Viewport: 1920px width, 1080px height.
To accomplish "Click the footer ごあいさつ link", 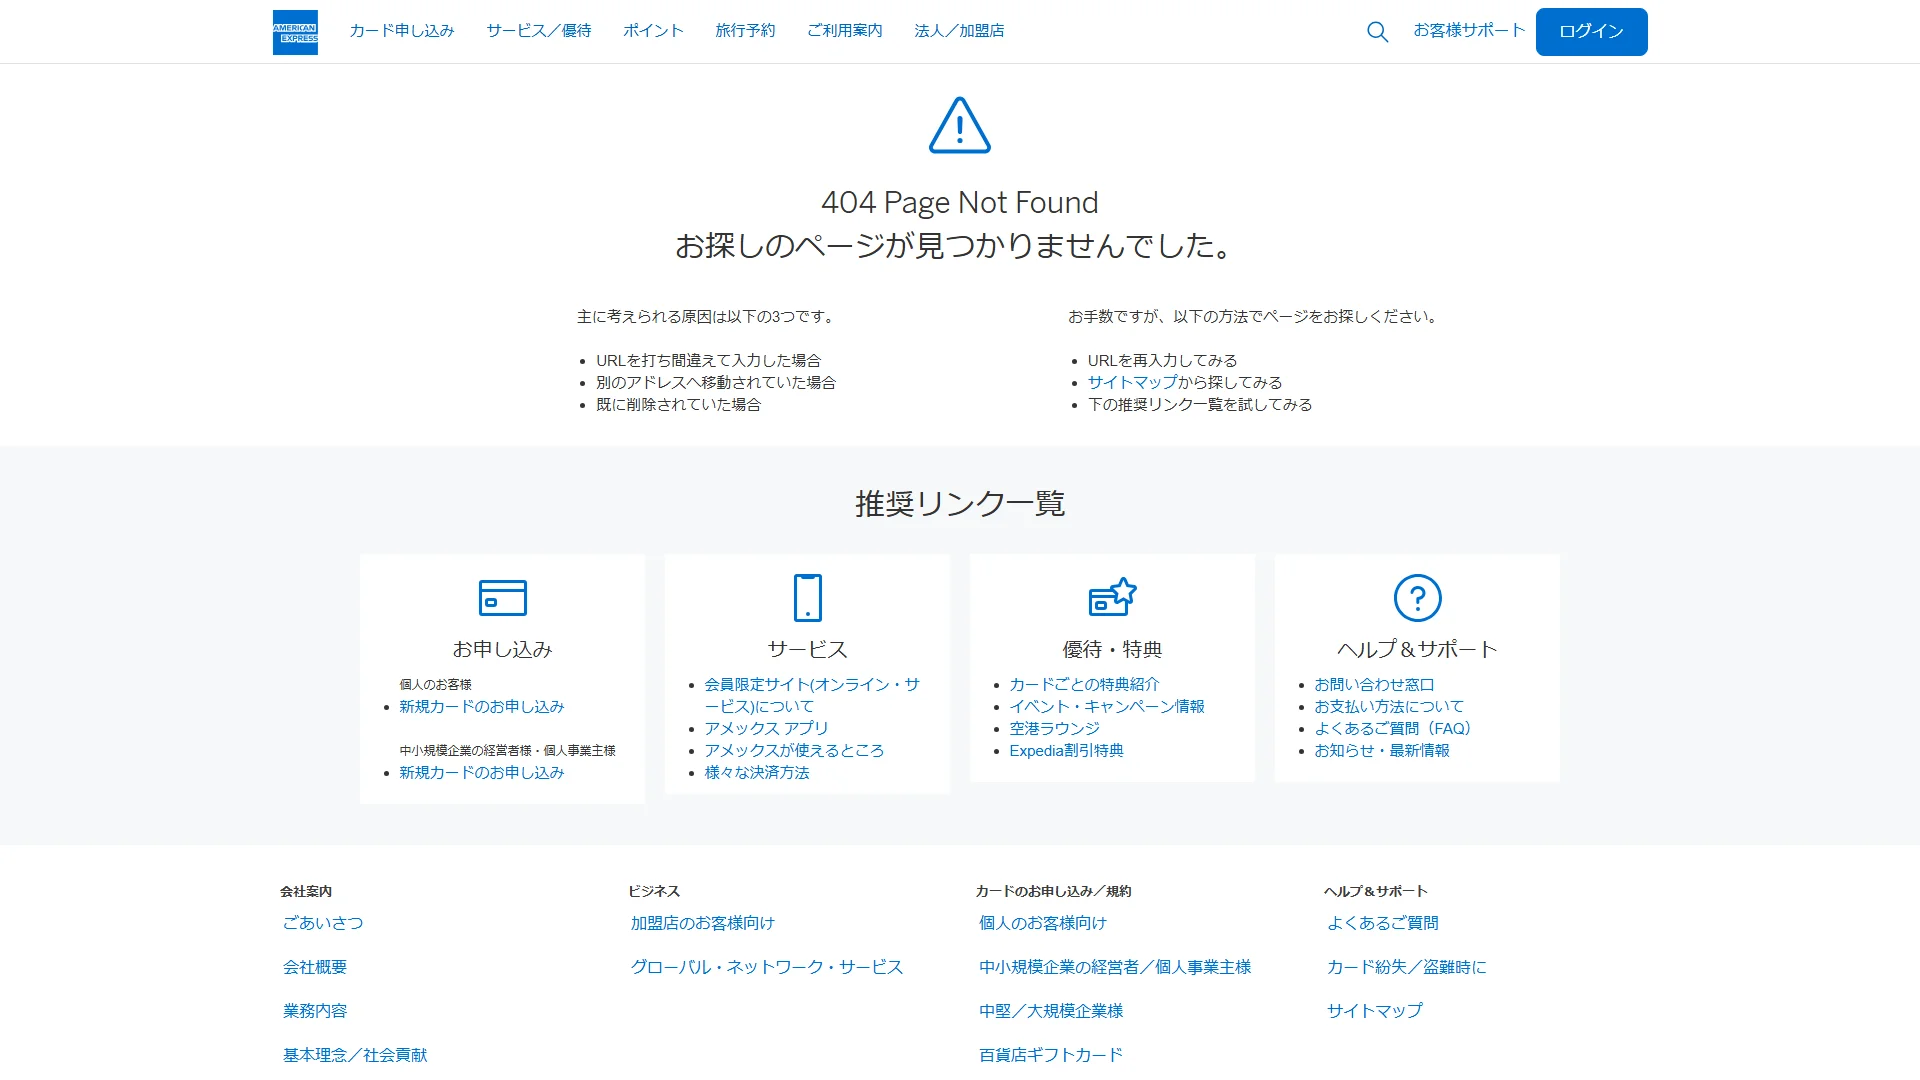I will point(323,923).
